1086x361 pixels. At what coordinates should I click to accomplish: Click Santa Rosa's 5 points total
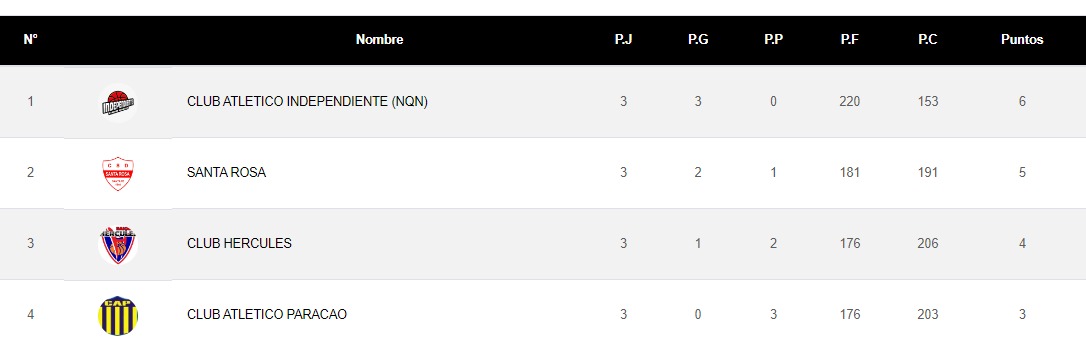point(1022,173)
